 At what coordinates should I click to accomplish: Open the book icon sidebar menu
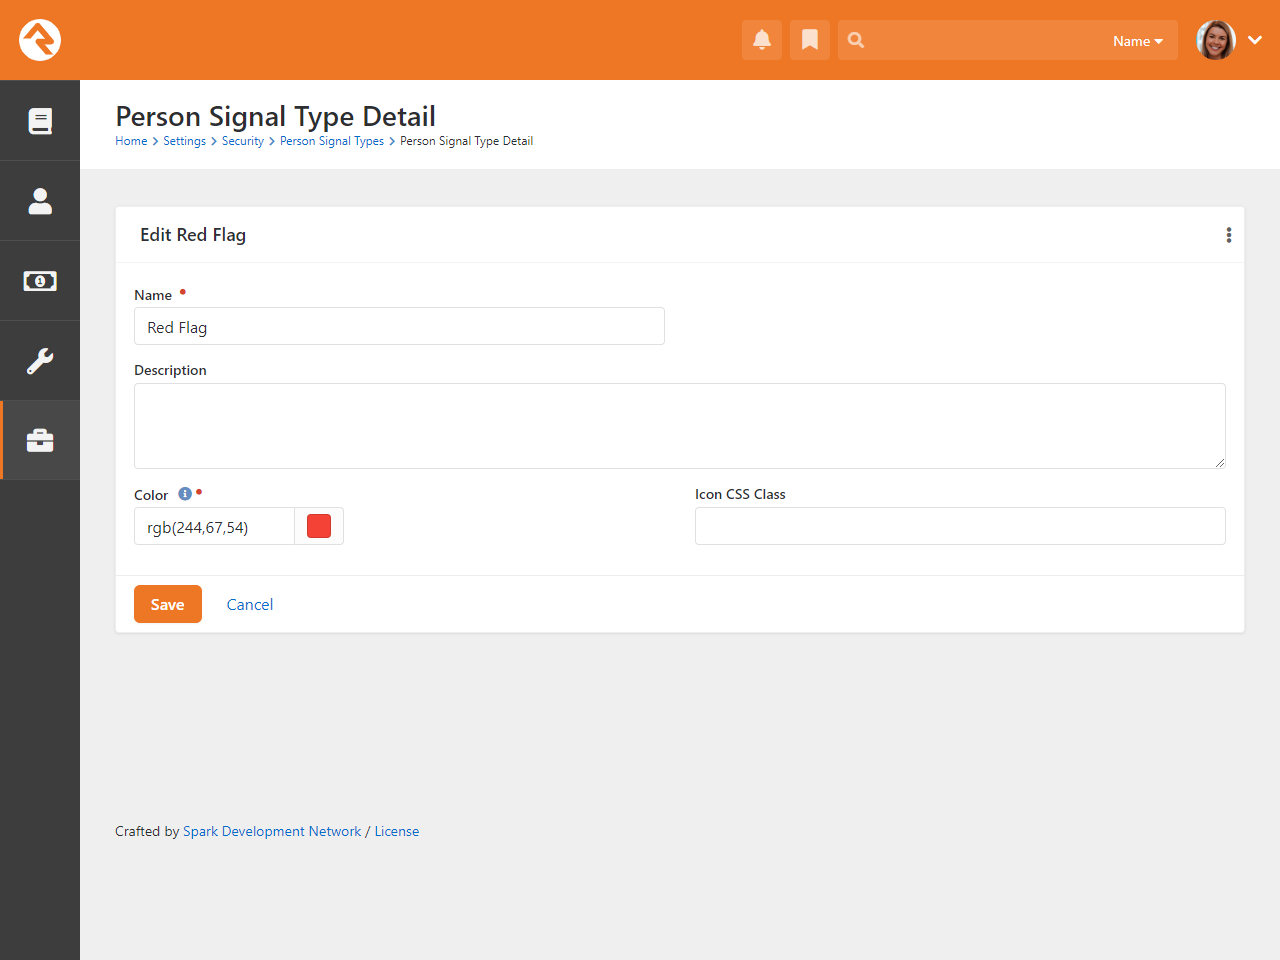pos(40,121)
